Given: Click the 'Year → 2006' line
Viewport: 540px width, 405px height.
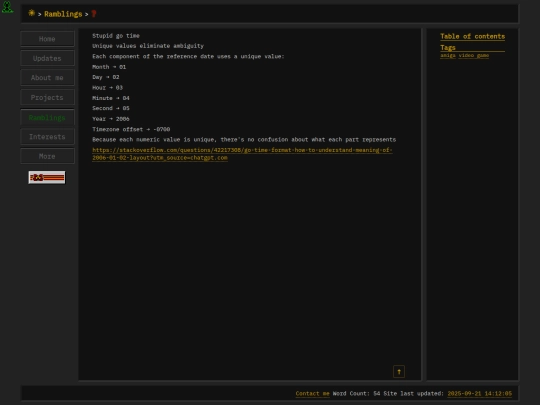Looking at the screenshot, I should pyautogui.click(x=111, y=119).
